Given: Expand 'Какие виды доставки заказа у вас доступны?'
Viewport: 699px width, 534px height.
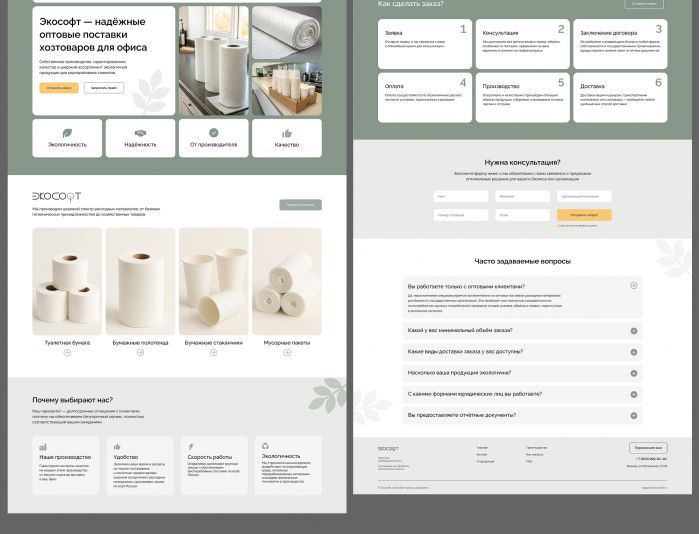Looking at the screenshot, I should point(633,352).
